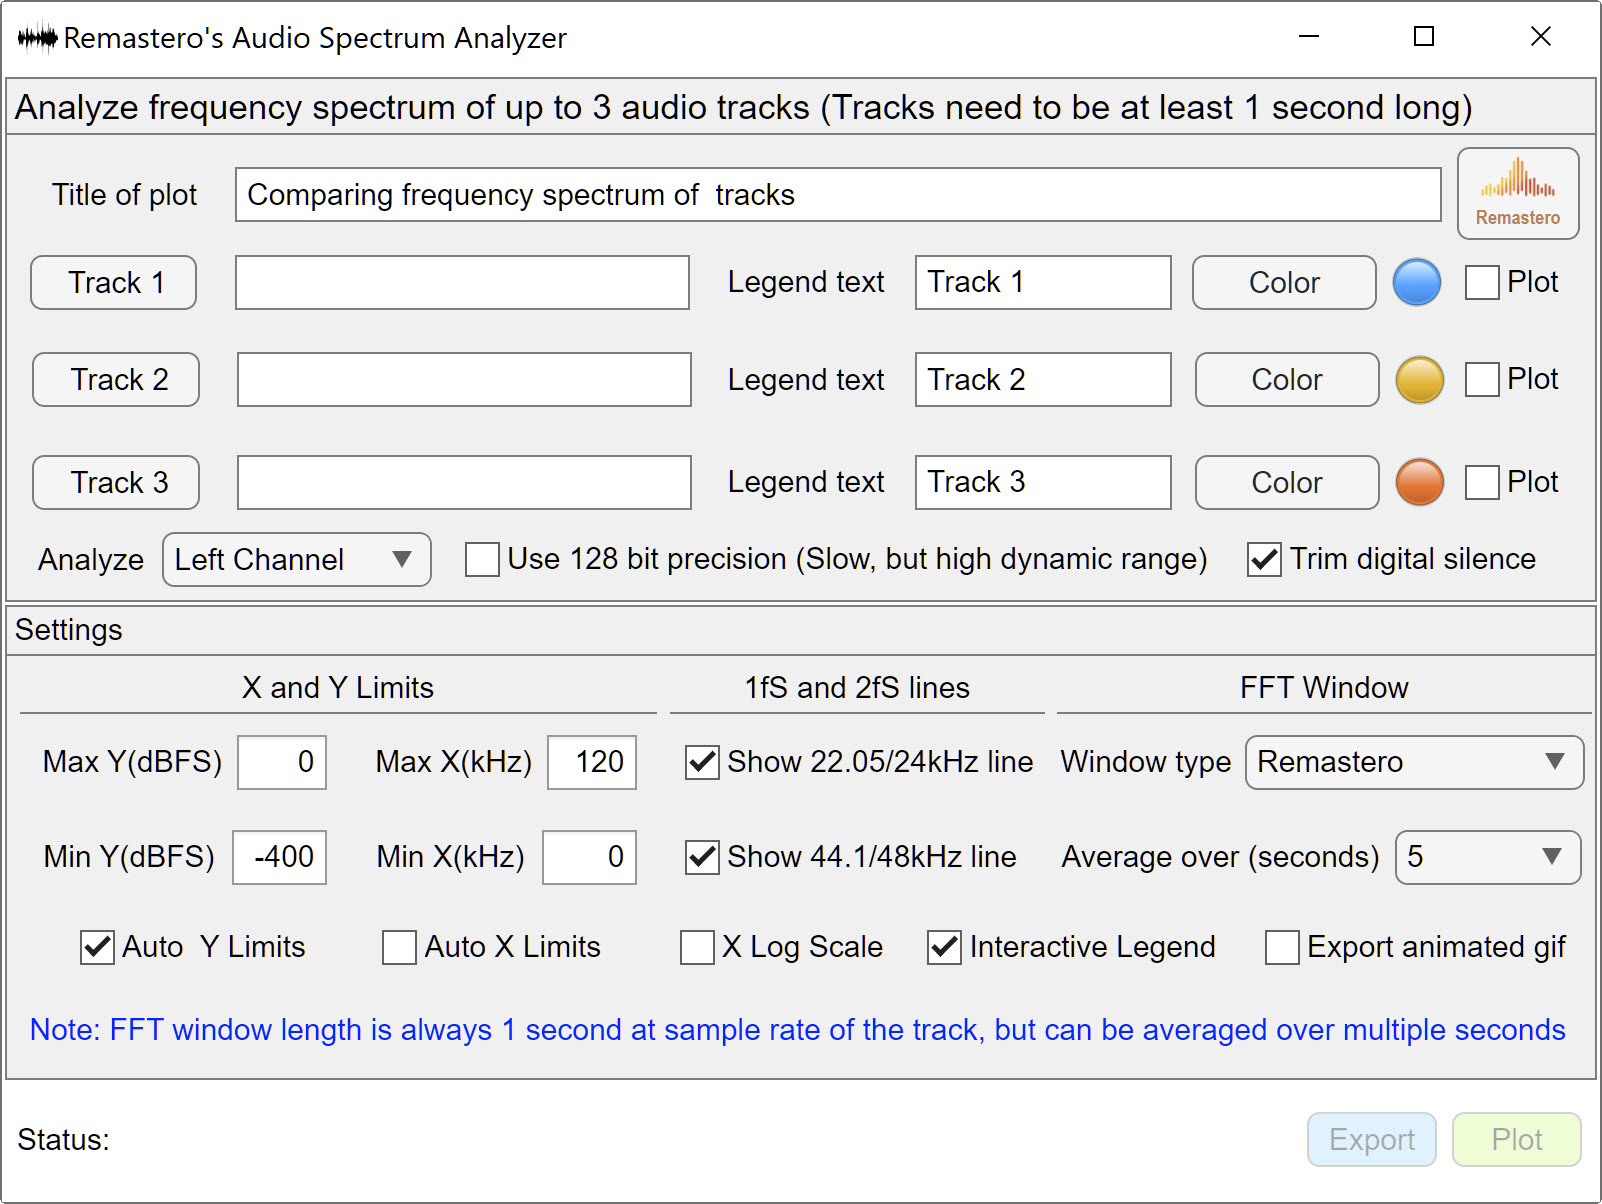The height and width of the screenshot is (1204, 1602).
Task: Click the Track 3 file path field
Action: click(x=464, y=483)
